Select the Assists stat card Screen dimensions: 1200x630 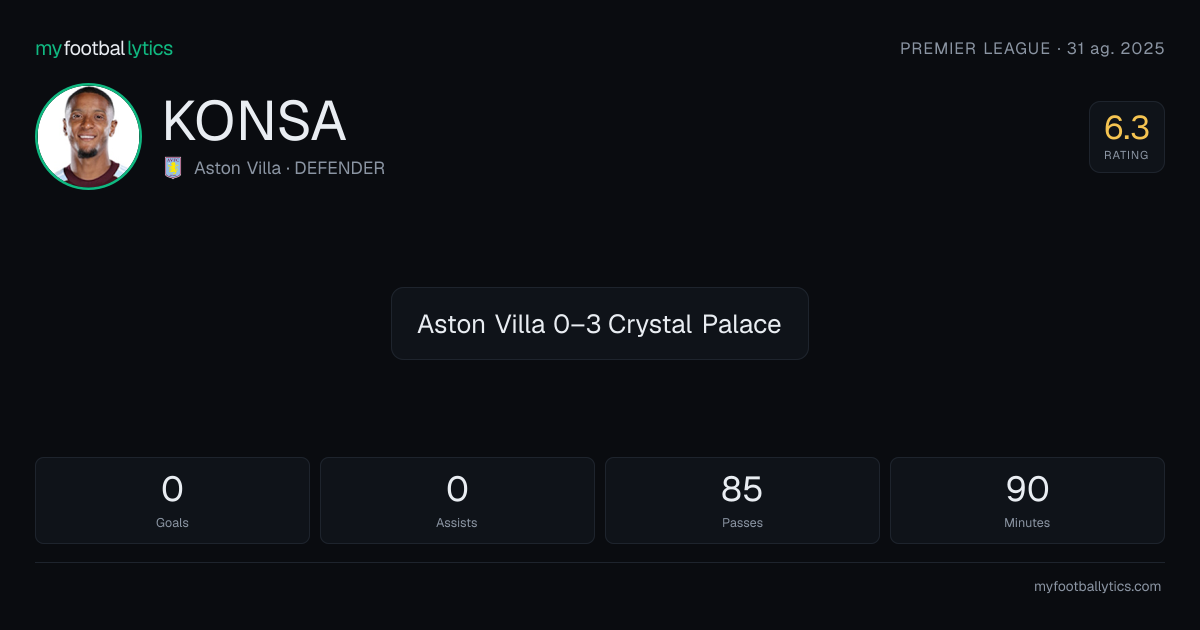tap(457, 500)
